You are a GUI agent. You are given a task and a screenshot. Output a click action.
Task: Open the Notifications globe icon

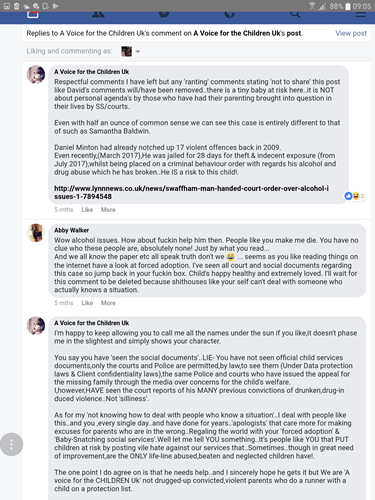(229, 14)
